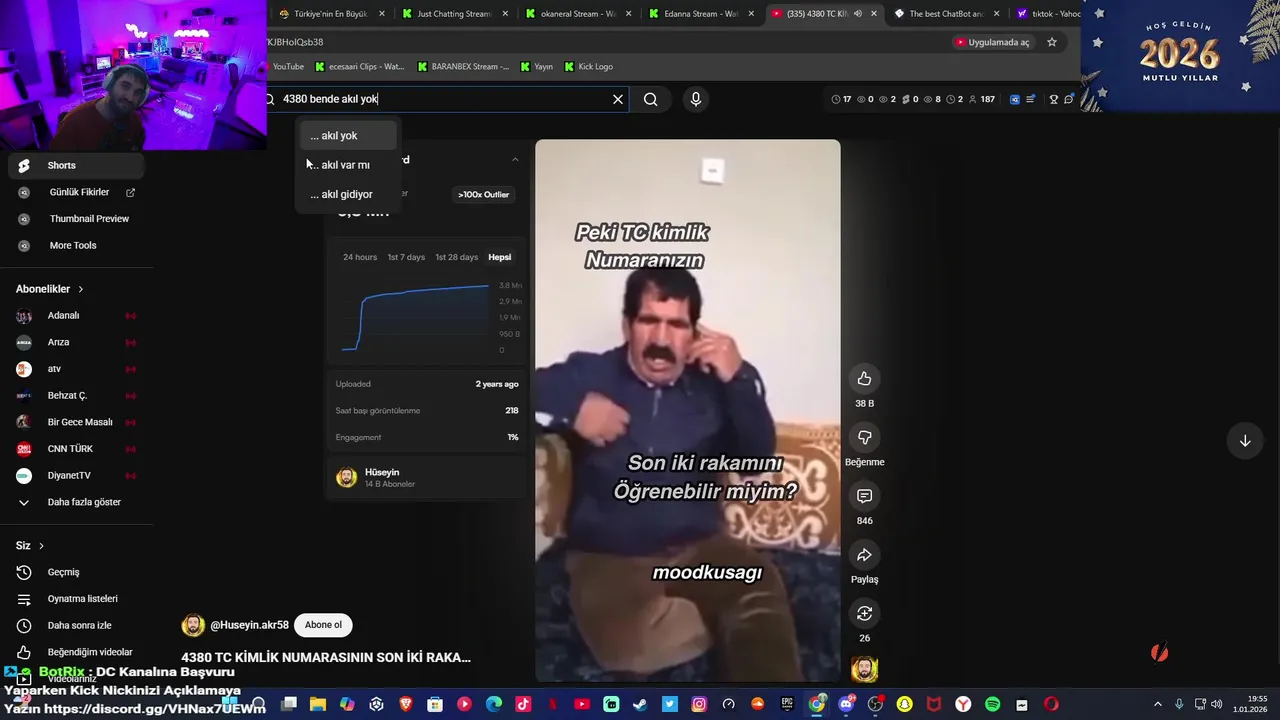Close the (335) 4380 TC YouTube tab

874,14
